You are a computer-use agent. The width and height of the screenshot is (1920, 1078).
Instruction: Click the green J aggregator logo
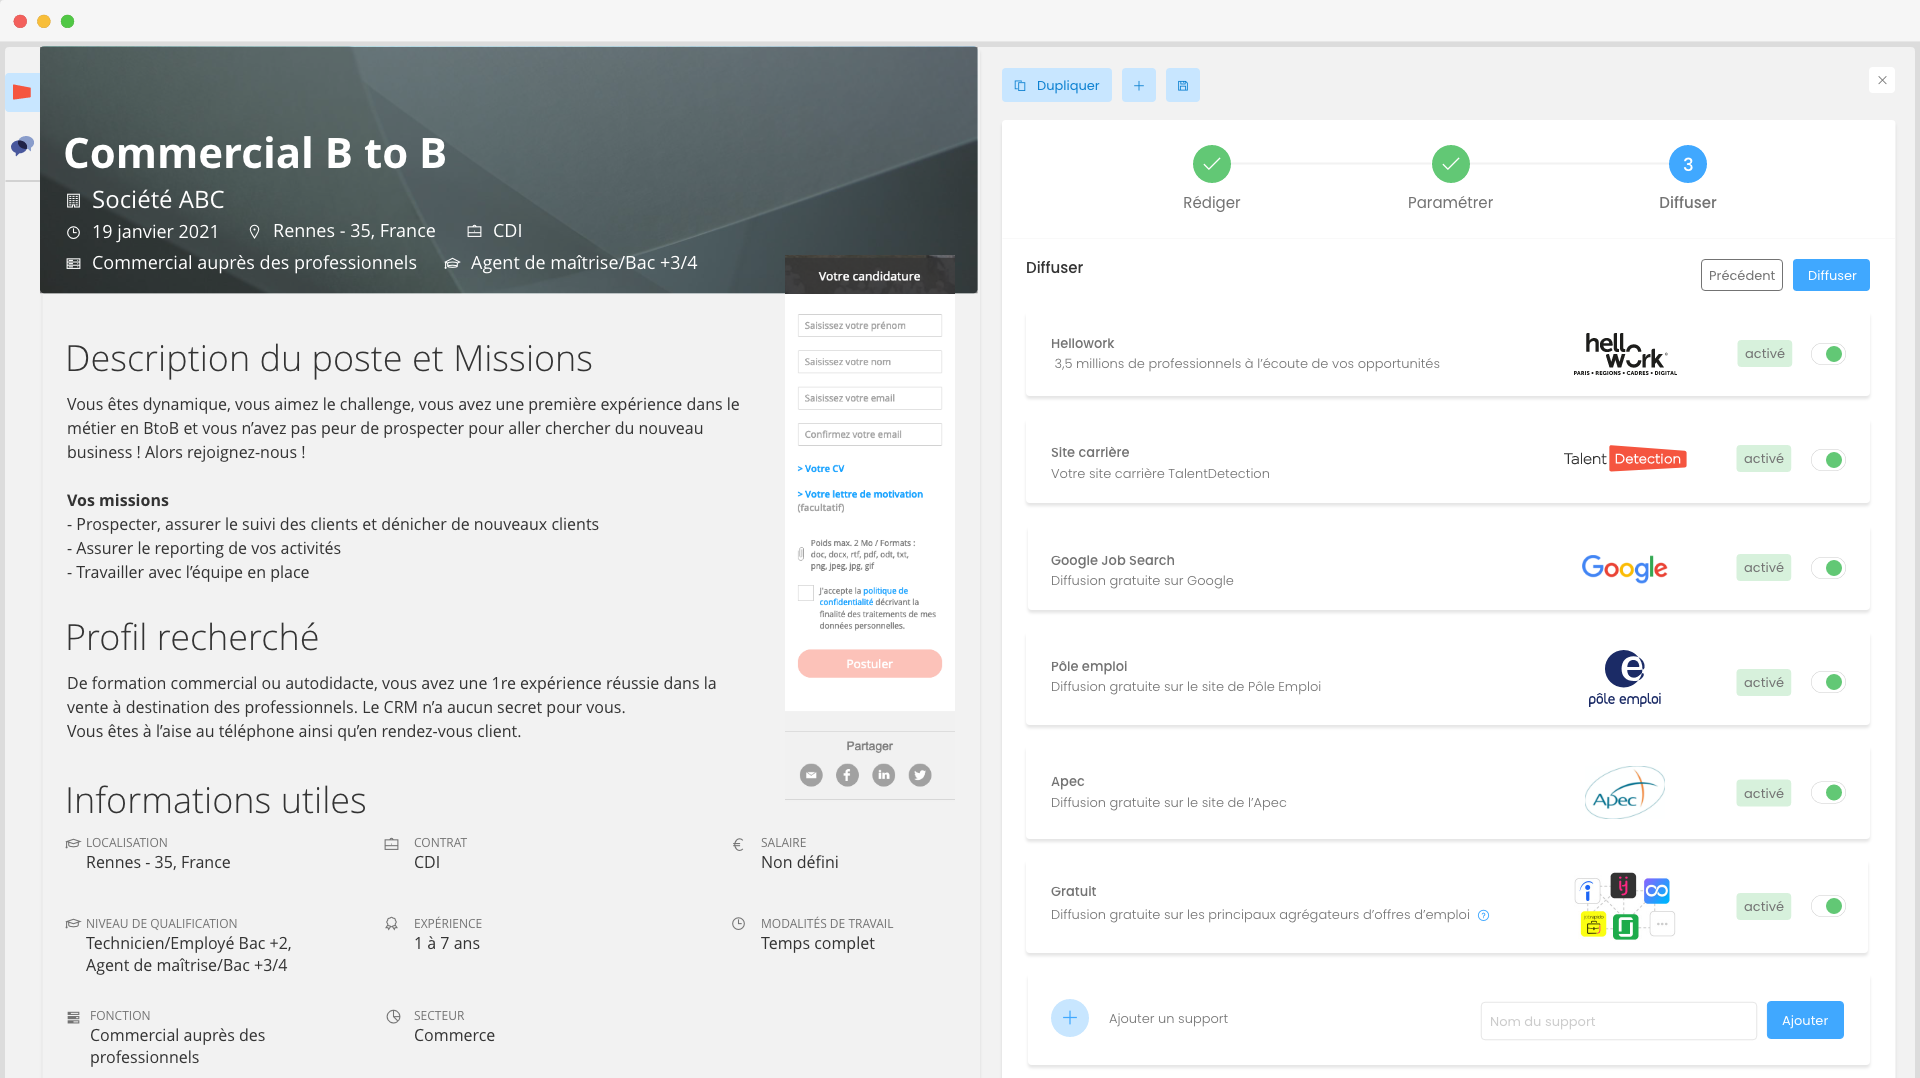coord(1625,927)
